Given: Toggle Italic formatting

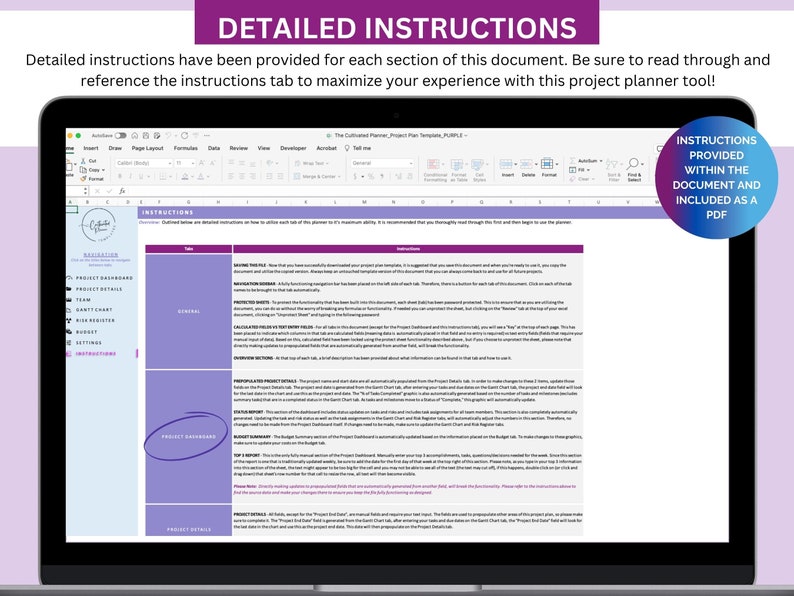Looking at the screenshot, I should coord(131,176).
